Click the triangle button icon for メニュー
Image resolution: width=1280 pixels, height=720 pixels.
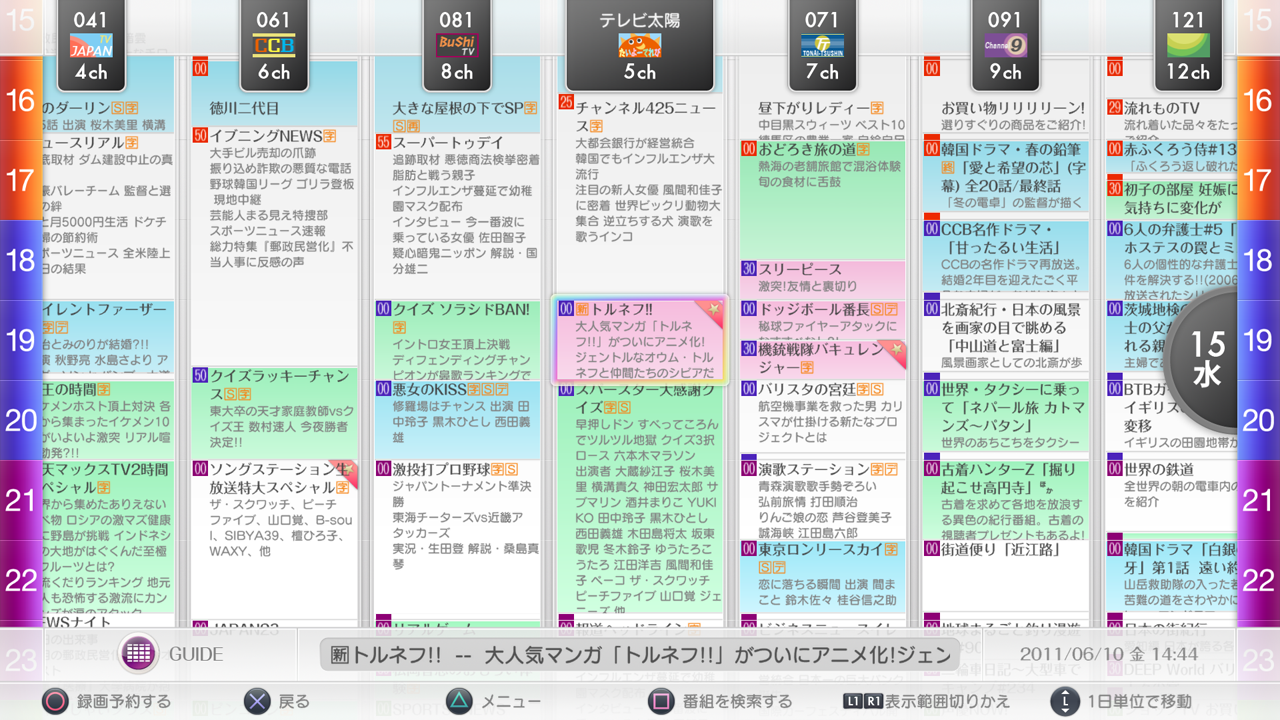[459, 702]
